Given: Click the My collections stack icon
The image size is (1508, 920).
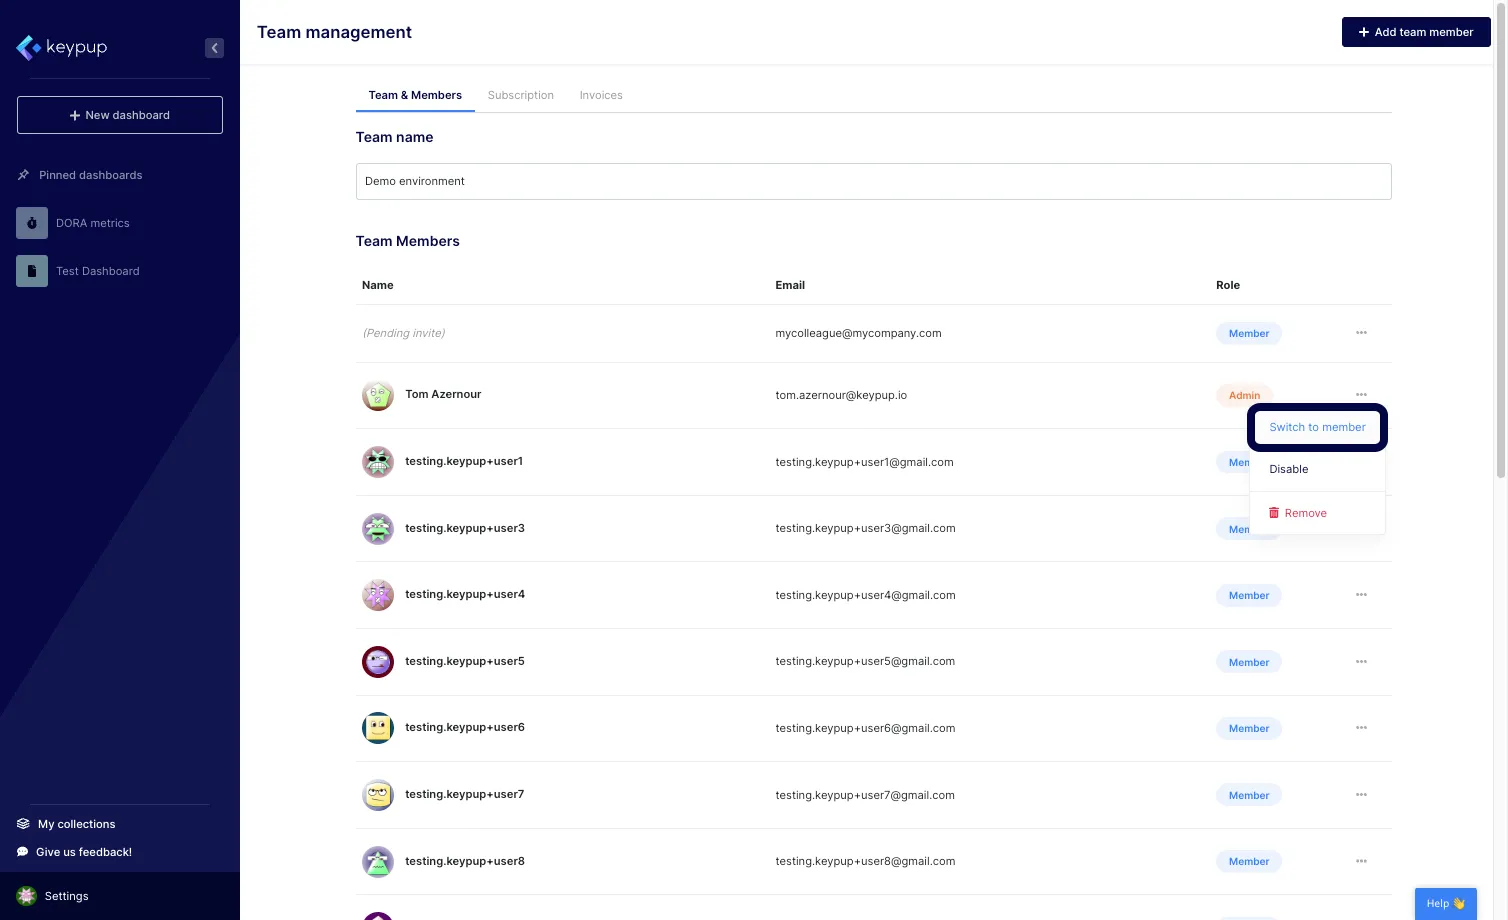Looking at the screenshot, I should click(x=22, y=823).
